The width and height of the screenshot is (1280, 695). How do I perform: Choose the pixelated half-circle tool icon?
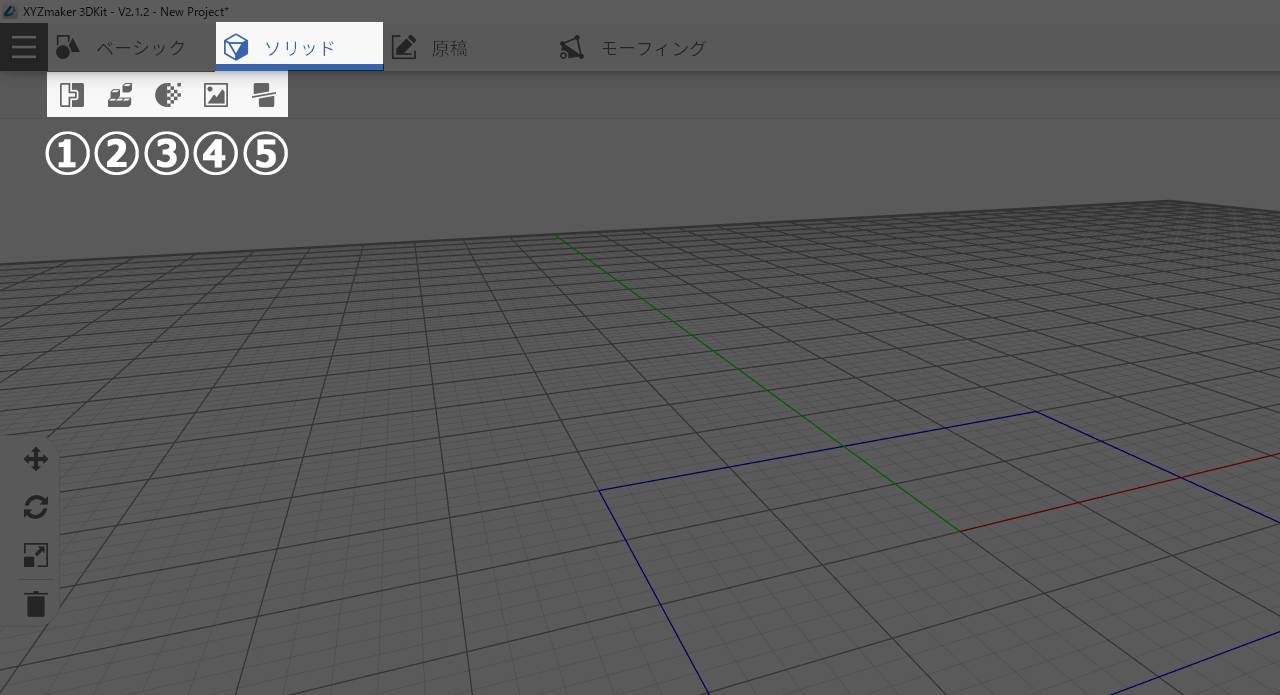click(x=168, y=95)
